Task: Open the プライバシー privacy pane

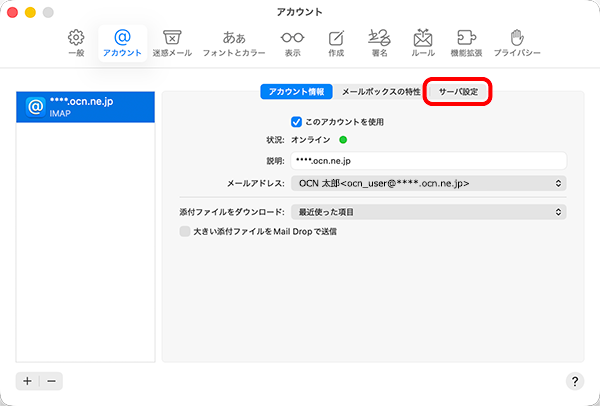Action: point(517,41)
